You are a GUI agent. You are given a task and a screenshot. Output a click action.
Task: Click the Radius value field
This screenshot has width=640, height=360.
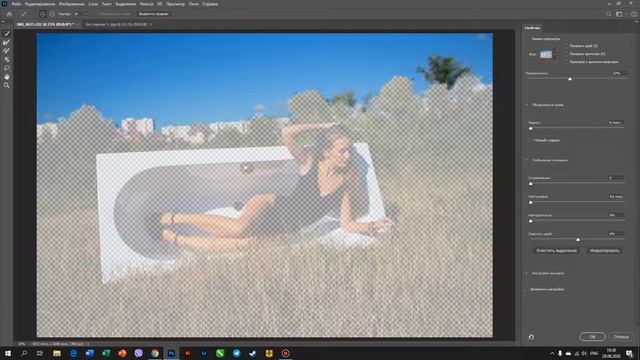pos(615,122)
